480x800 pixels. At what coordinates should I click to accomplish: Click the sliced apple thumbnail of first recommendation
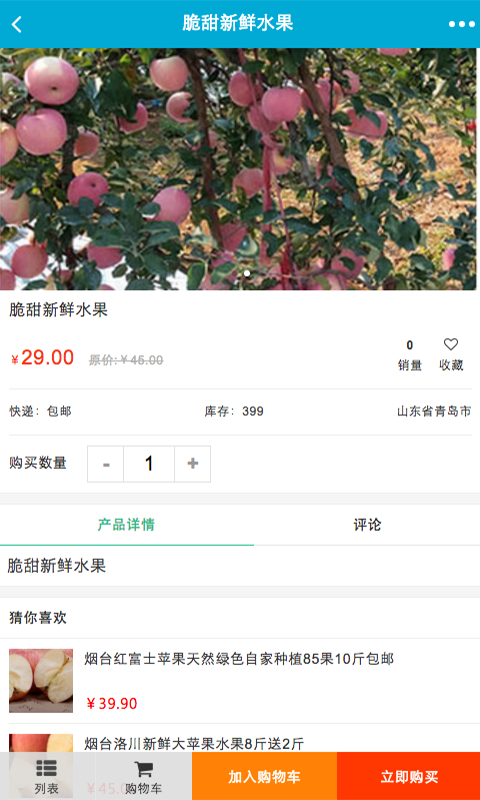(41, 681)
